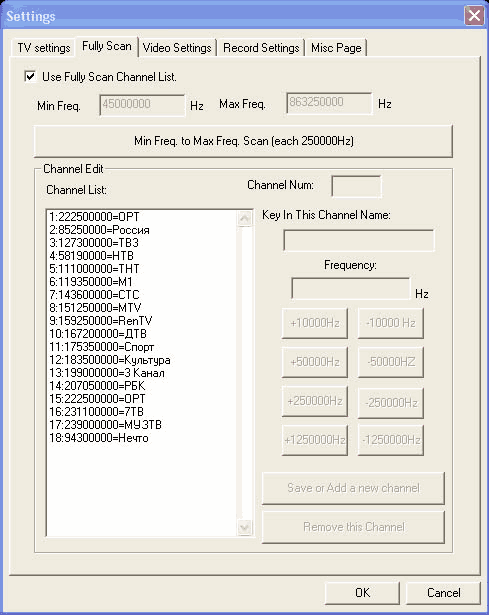Click the +250000Hz button

(x=315, y=401)
